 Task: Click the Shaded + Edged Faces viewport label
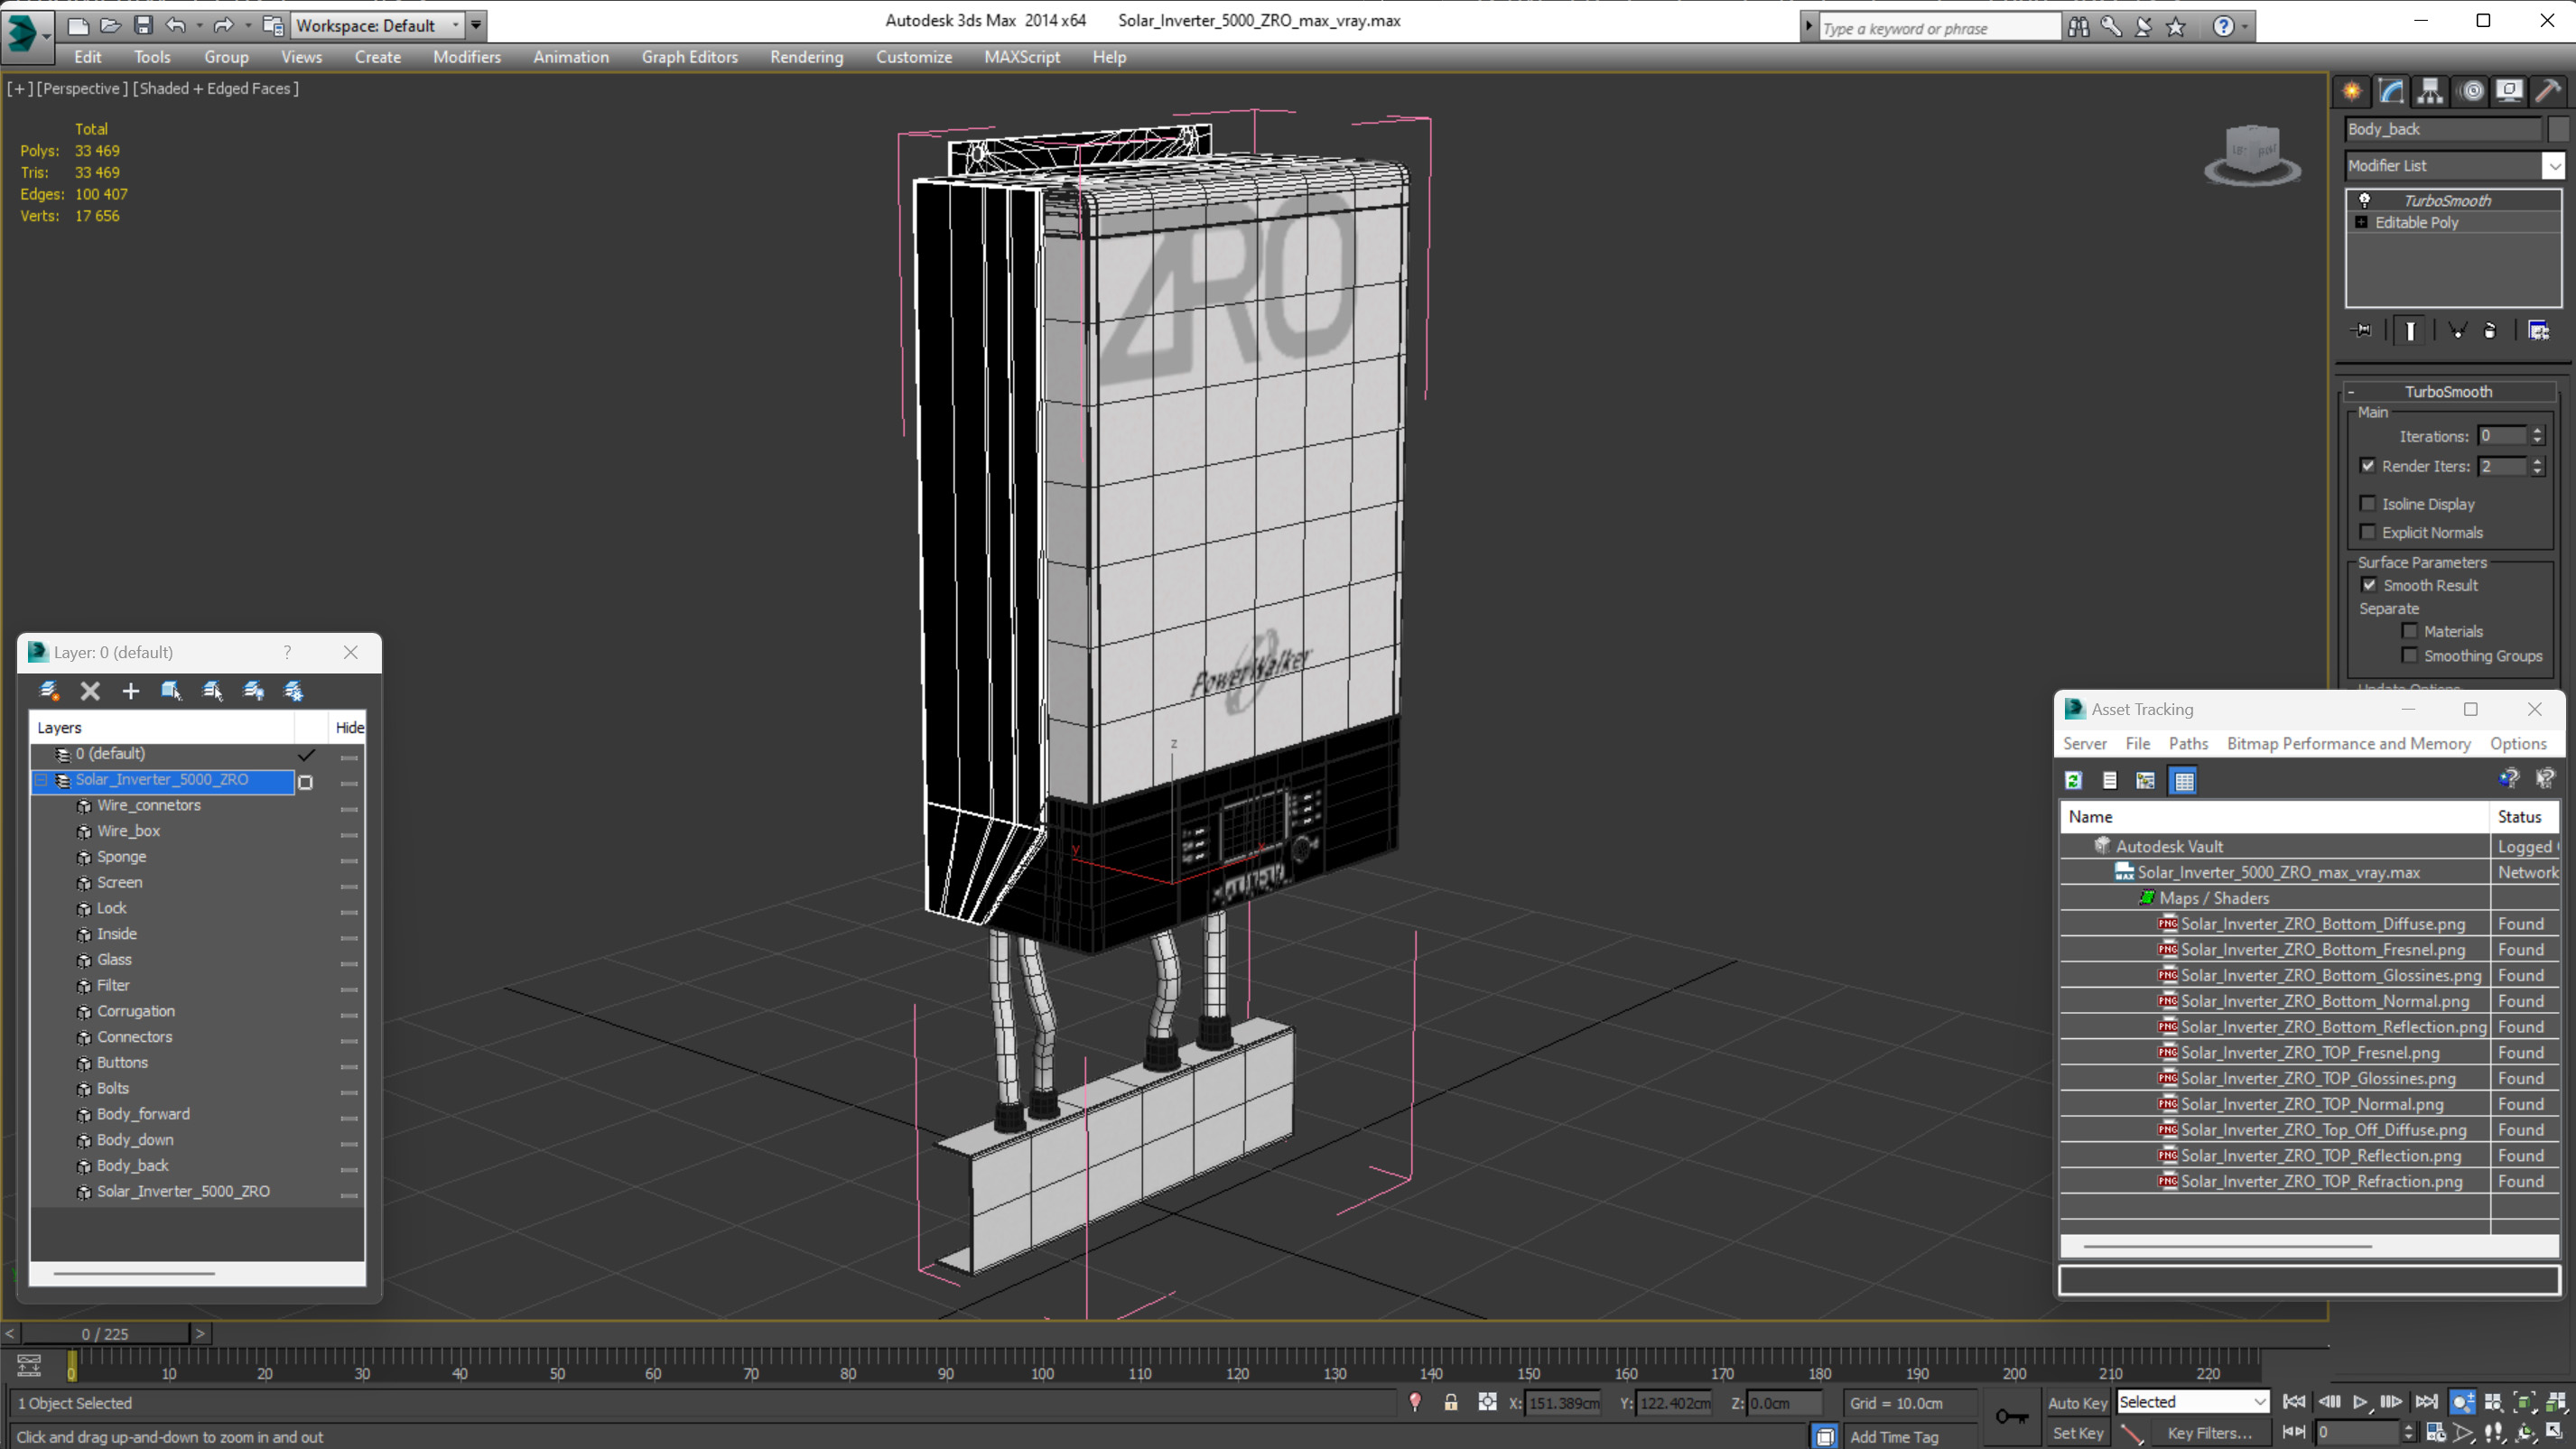tap(215, 88)
